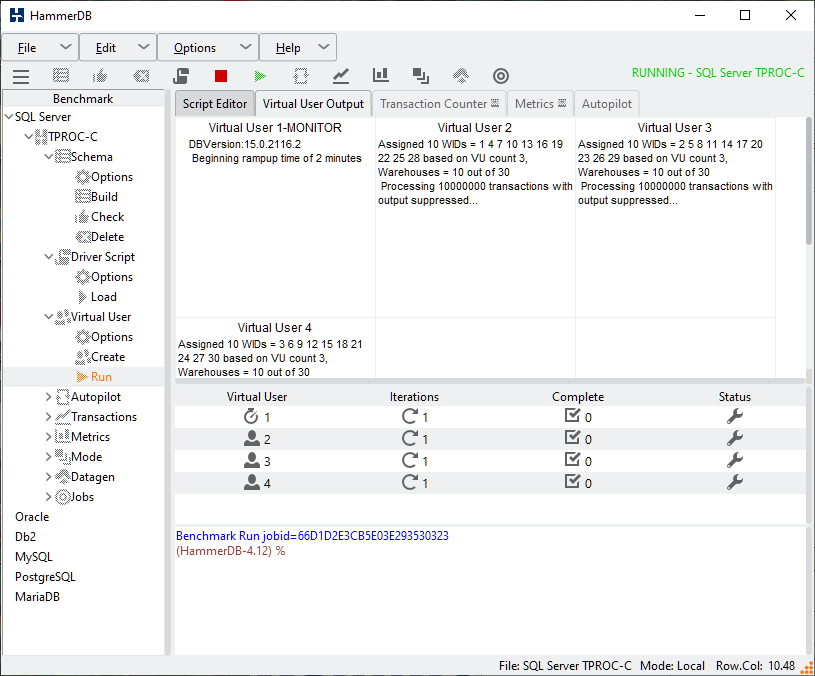The width and height of the screenshot is (815, 676).
Task: Collapse the SQL Server tree node
Action: click(x=9, y=116)
